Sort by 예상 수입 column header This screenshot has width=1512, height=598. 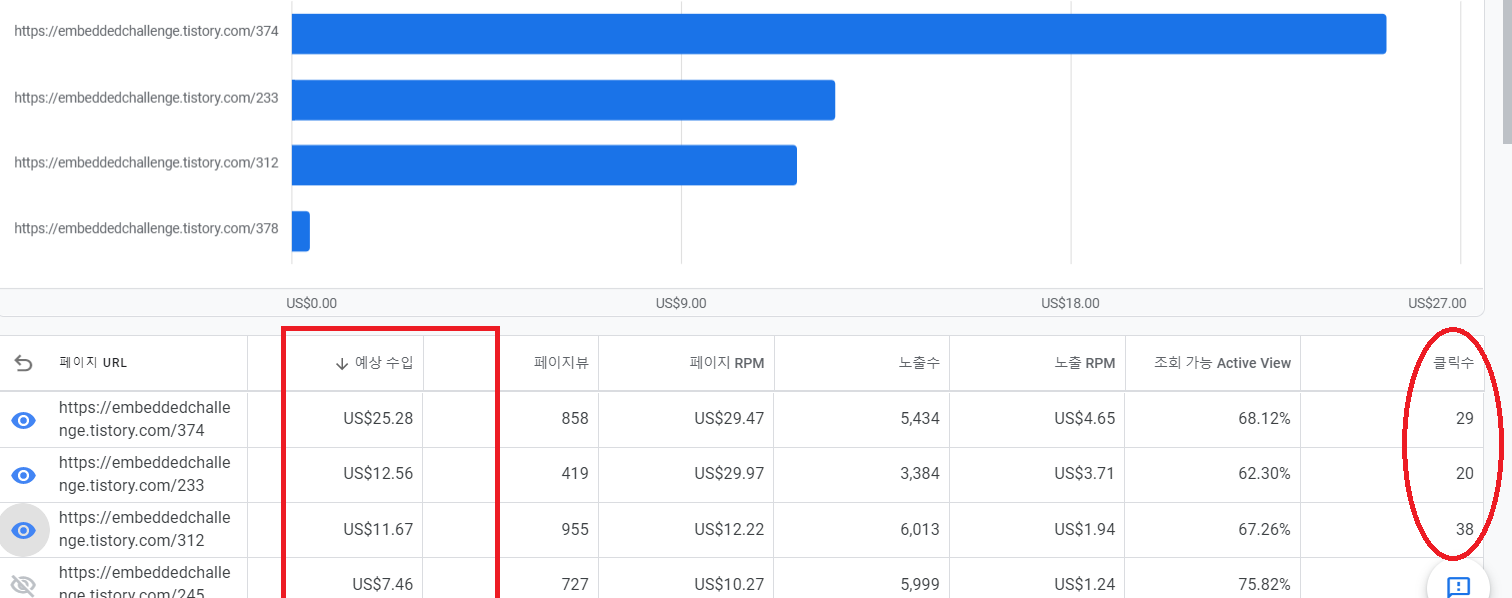coord(384,363)
